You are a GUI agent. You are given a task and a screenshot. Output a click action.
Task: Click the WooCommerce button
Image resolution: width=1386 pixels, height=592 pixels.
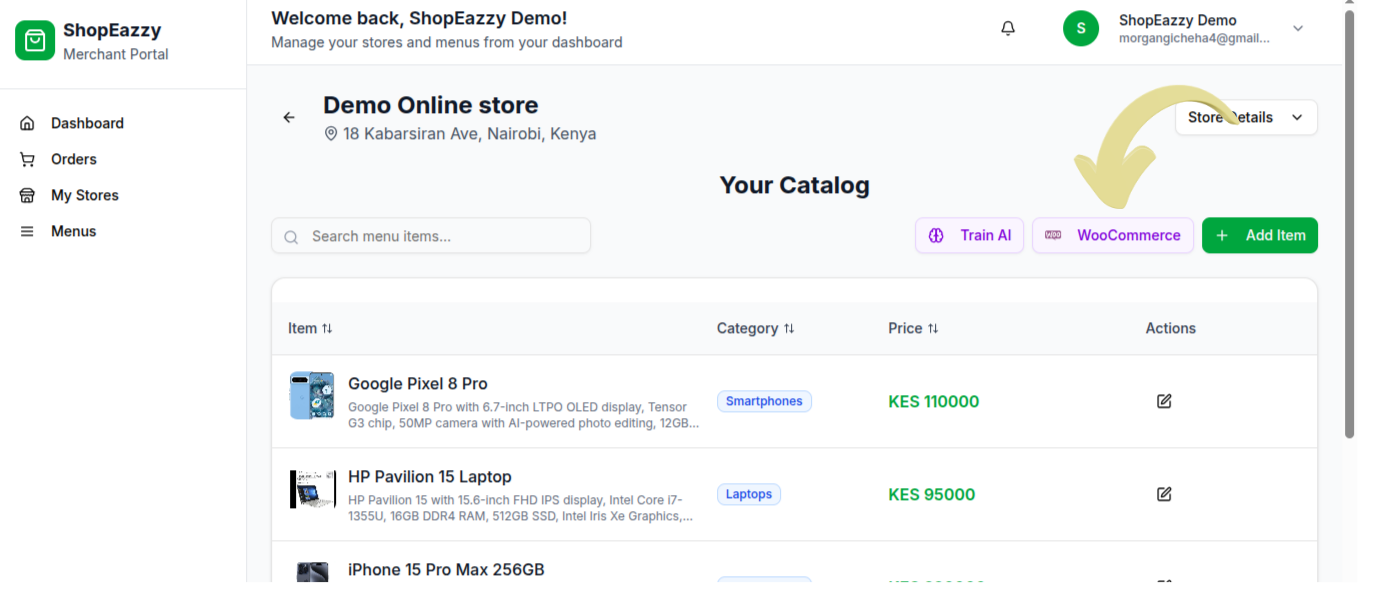pyautogui.click(x=1112, y=236)
